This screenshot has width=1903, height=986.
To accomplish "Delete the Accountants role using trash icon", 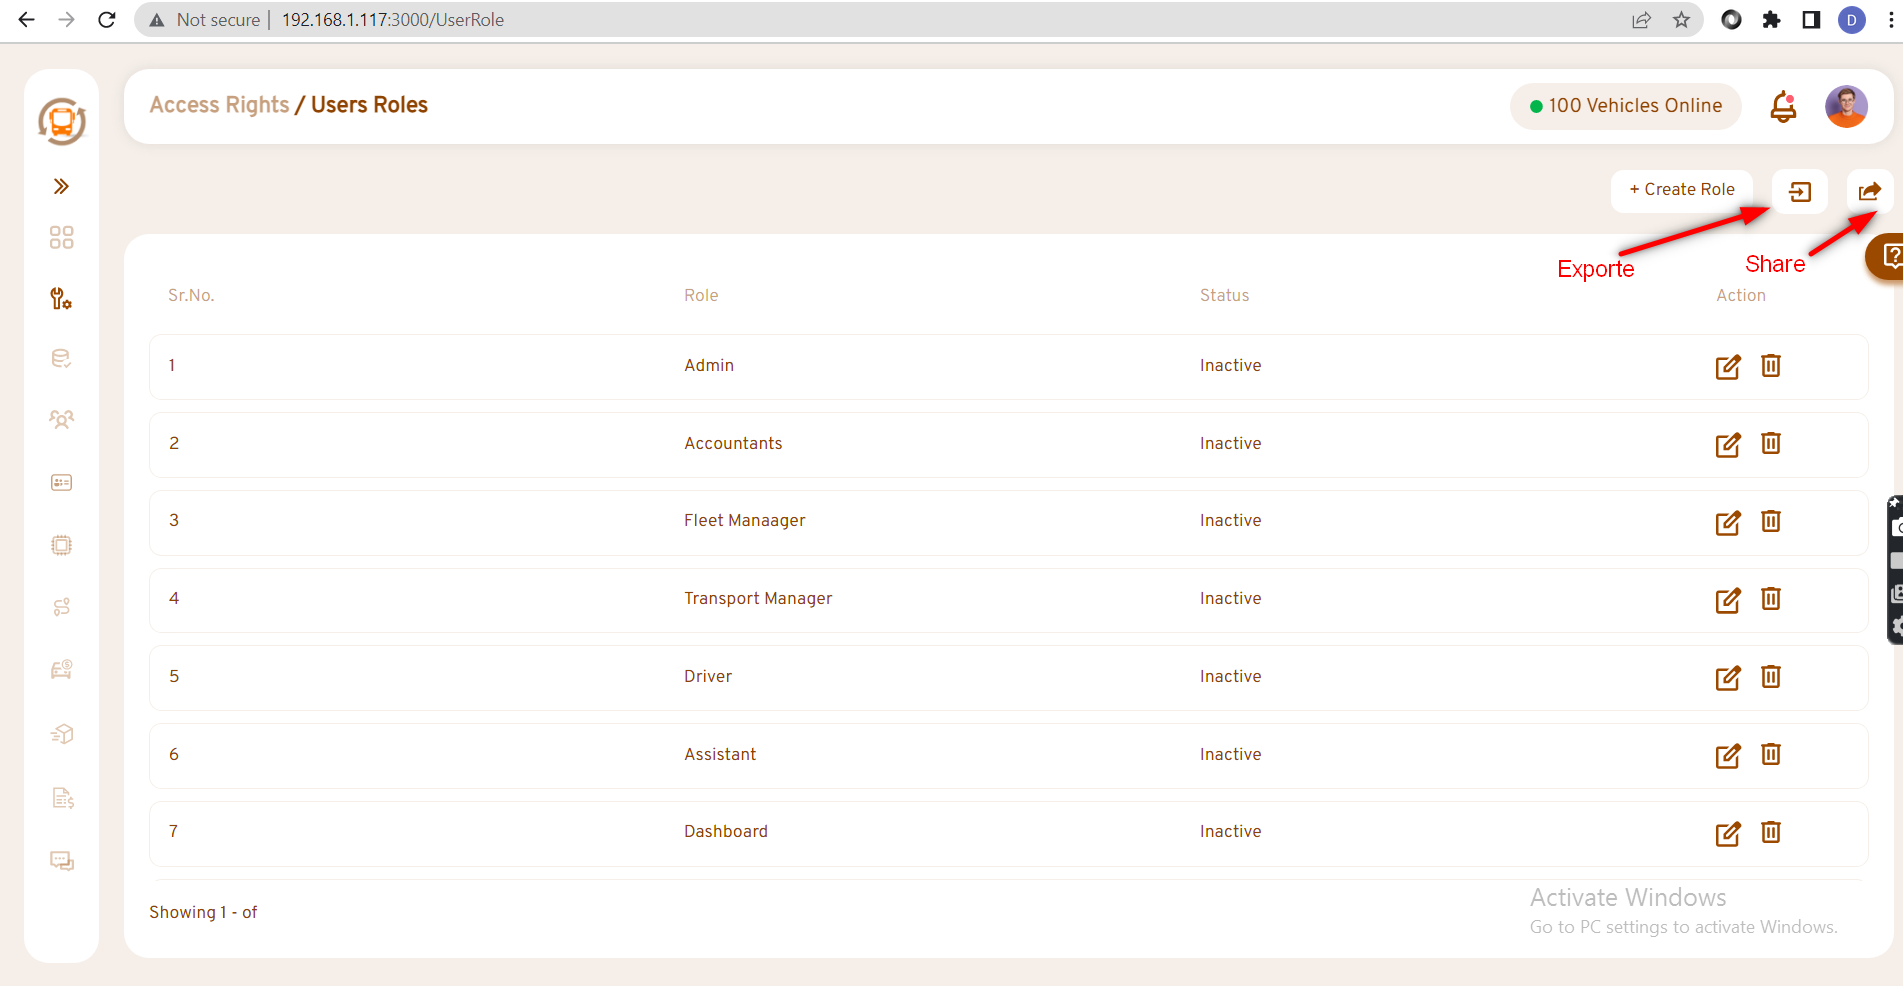I will click(x=1770, y=443).
